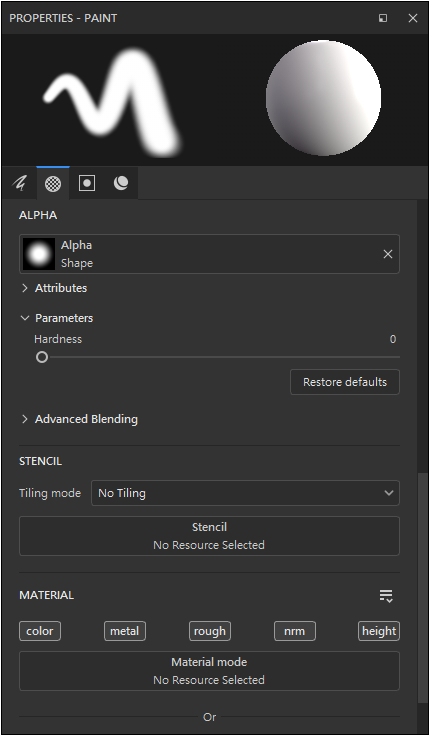Viewport: 430px width, 736px height.
Task: Toggle the height channel
Action: click(x=379, y=631)
